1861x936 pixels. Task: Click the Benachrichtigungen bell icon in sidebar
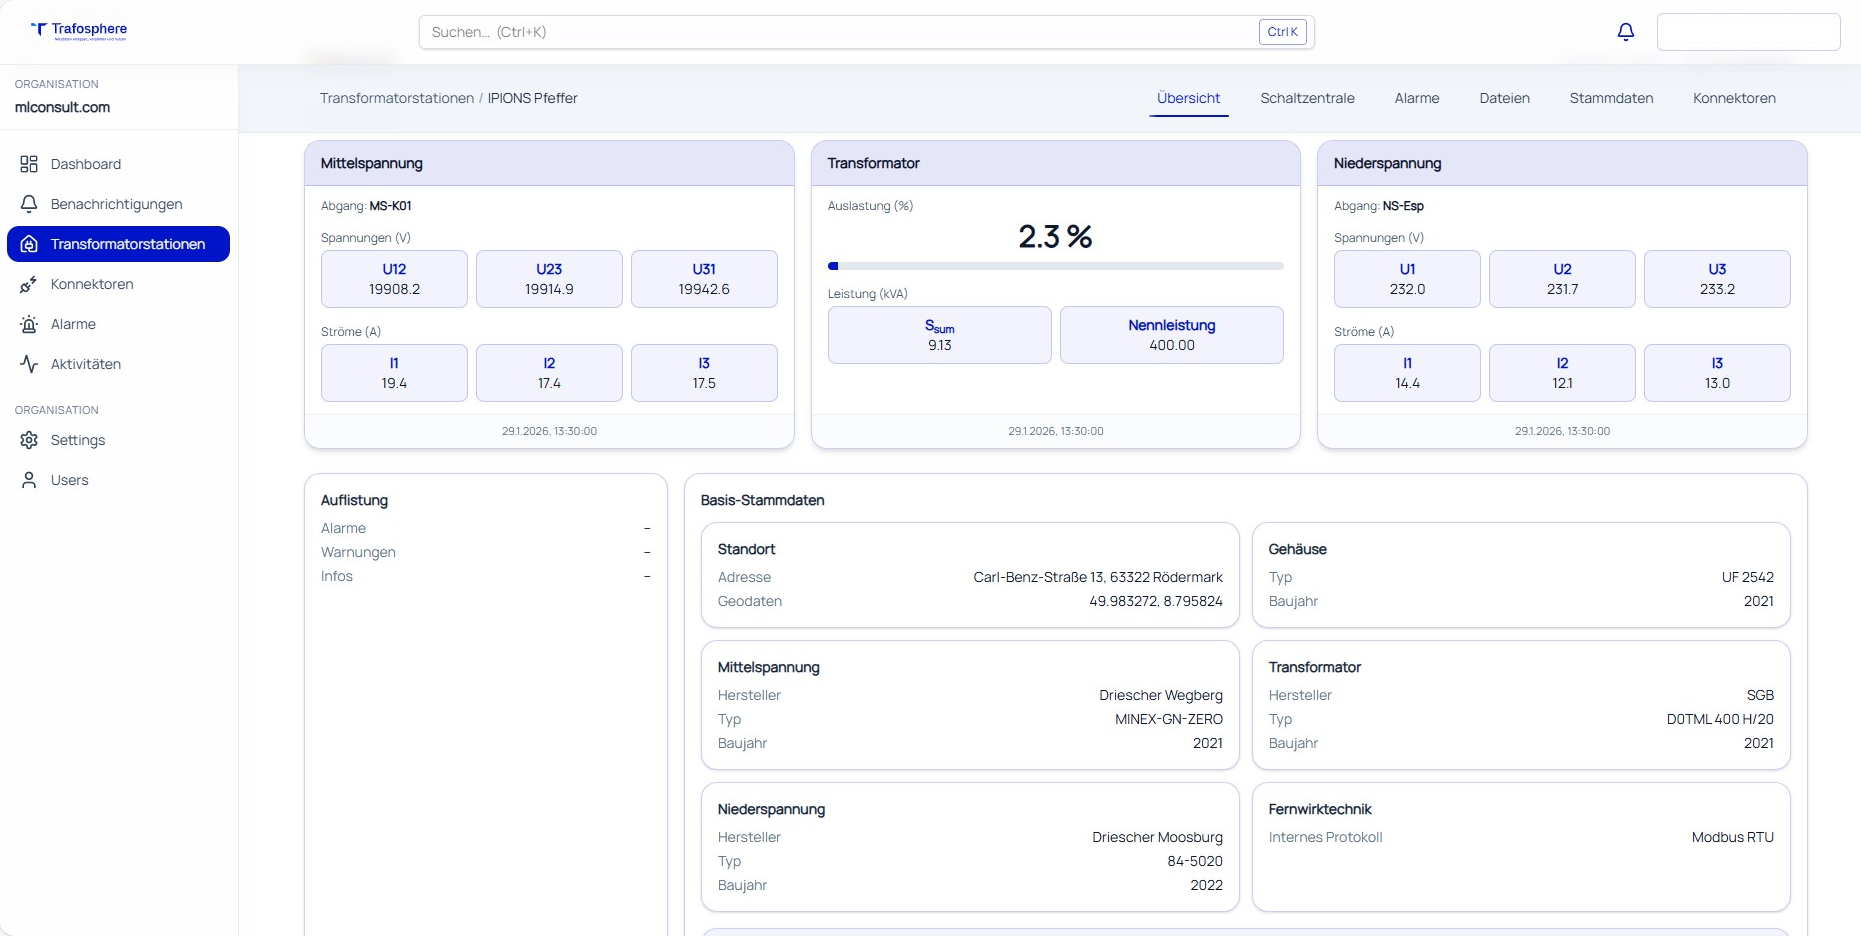[x=29, y=204]
